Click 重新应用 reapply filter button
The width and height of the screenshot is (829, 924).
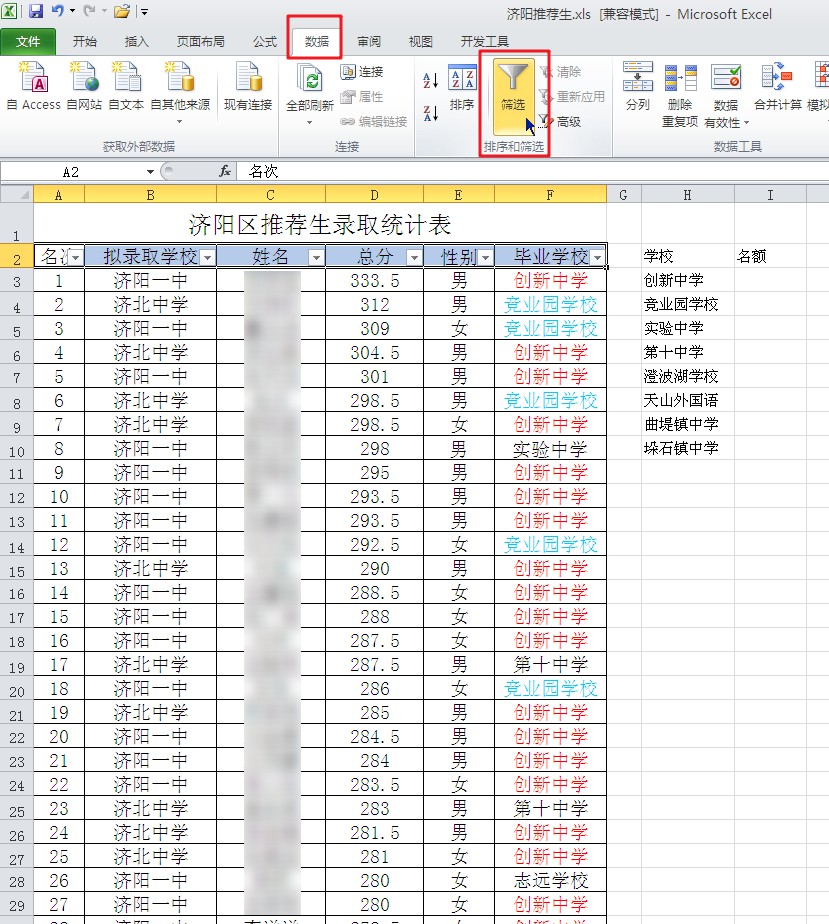(x=572, y=97)
